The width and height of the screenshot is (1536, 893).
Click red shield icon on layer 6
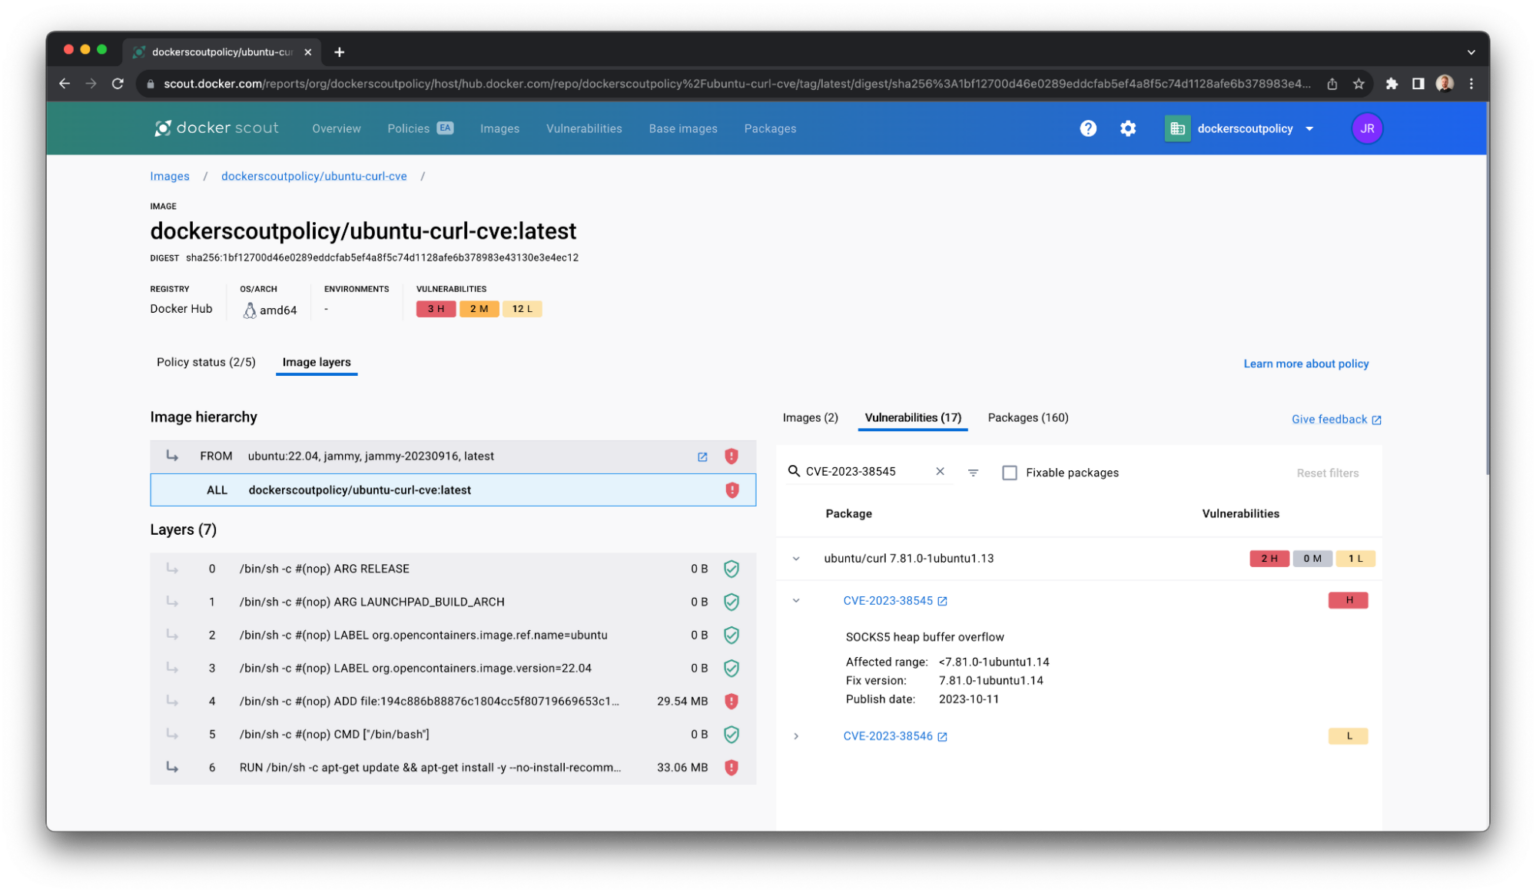point(731,767)
